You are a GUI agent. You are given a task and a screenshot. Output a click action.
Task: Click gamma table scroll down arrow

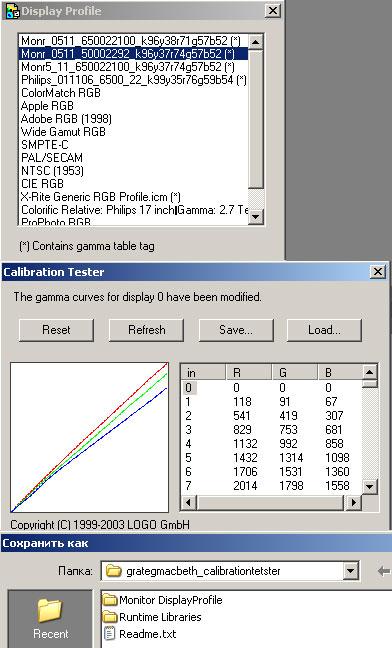click(370, 486)
